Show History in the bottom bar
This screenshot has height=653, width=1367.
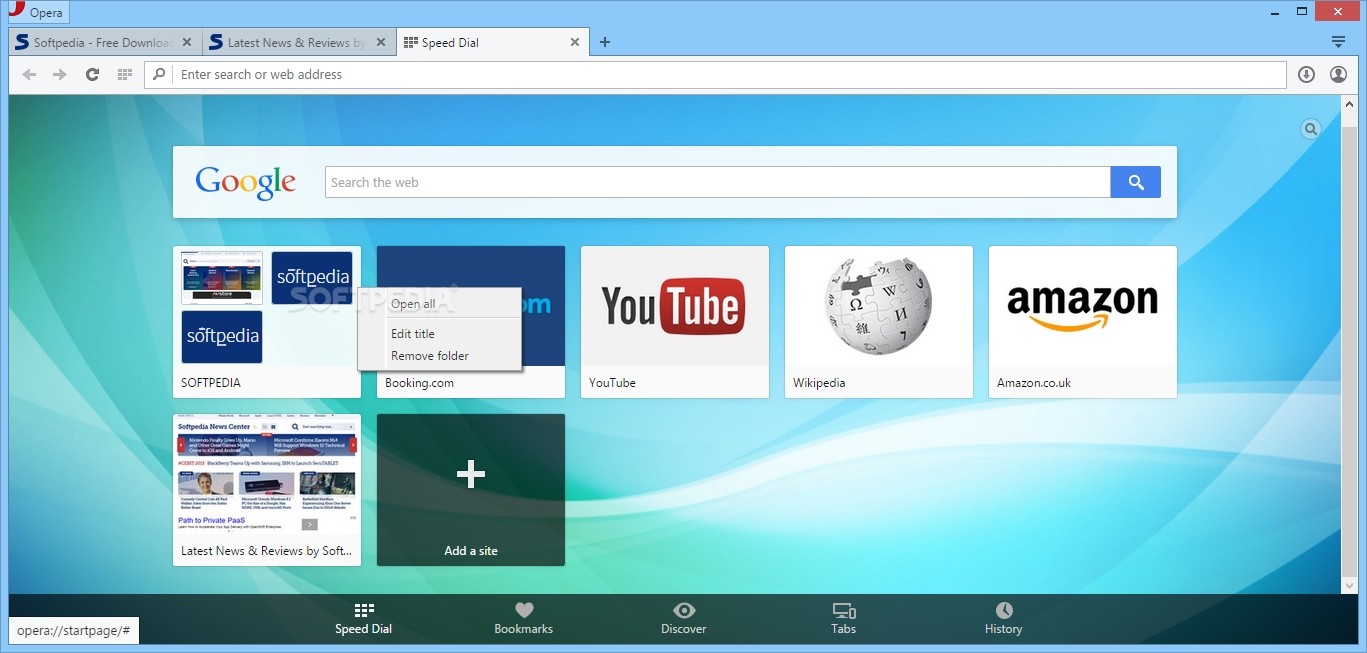[1003, 618]
